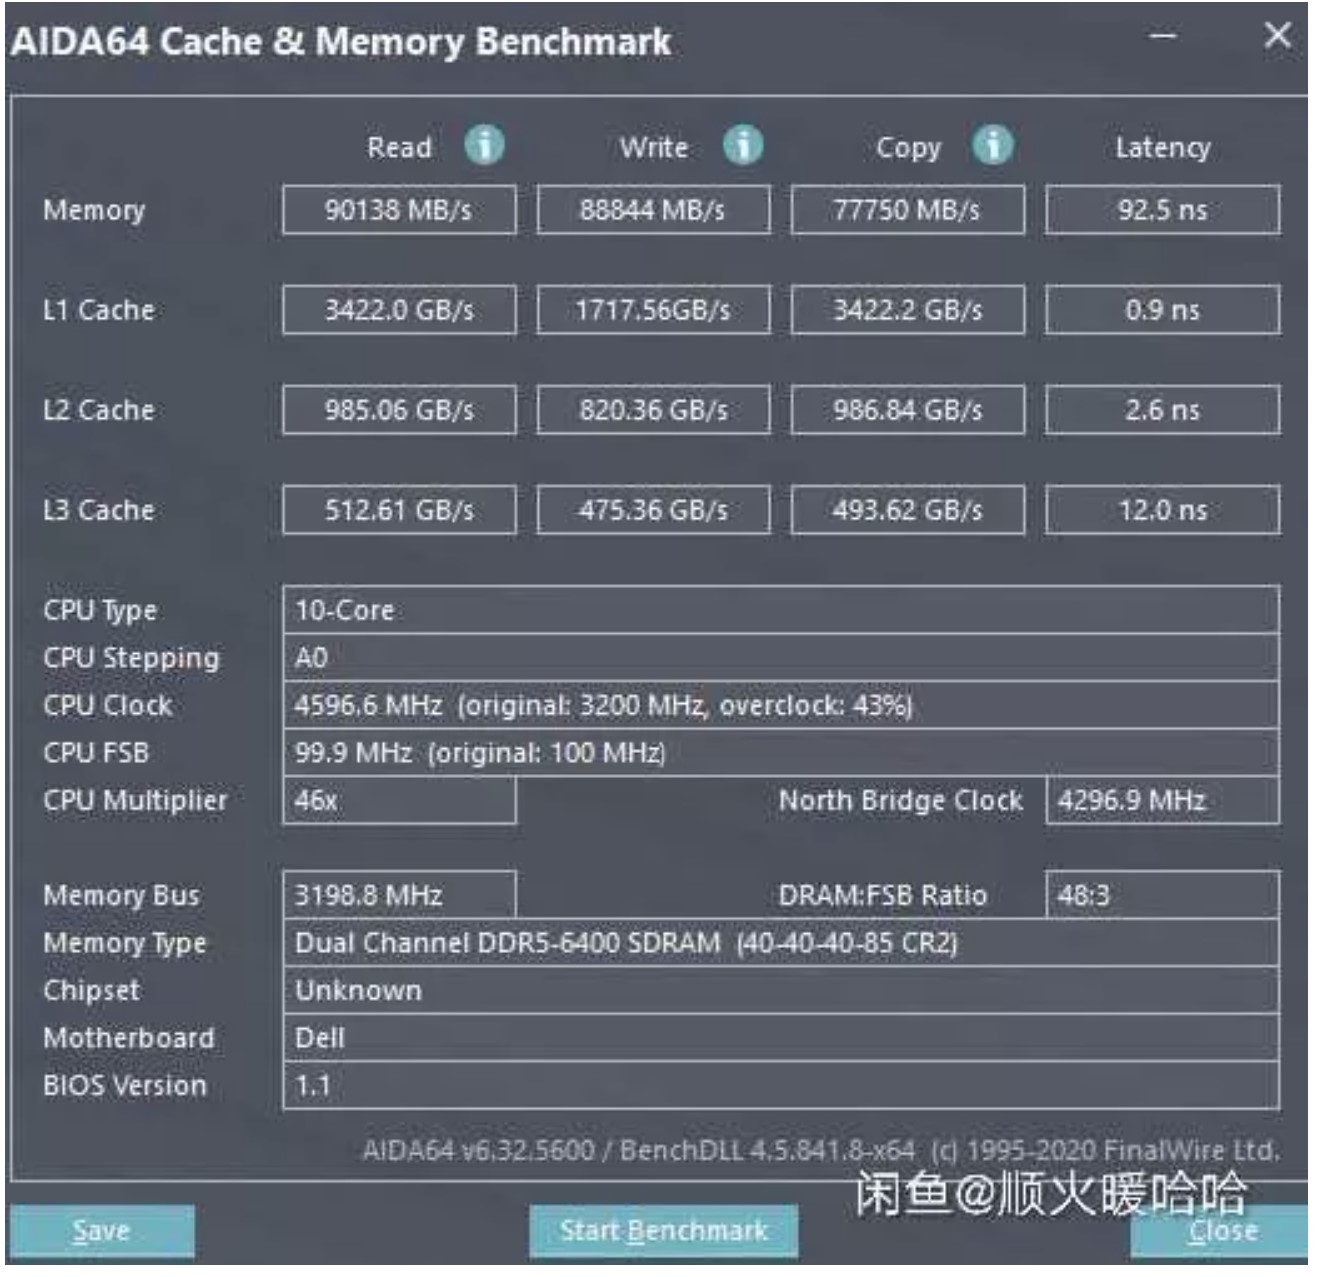Click the Write info icon
The height and width of the screenshot is (1277, 1325).
(743, 146)
